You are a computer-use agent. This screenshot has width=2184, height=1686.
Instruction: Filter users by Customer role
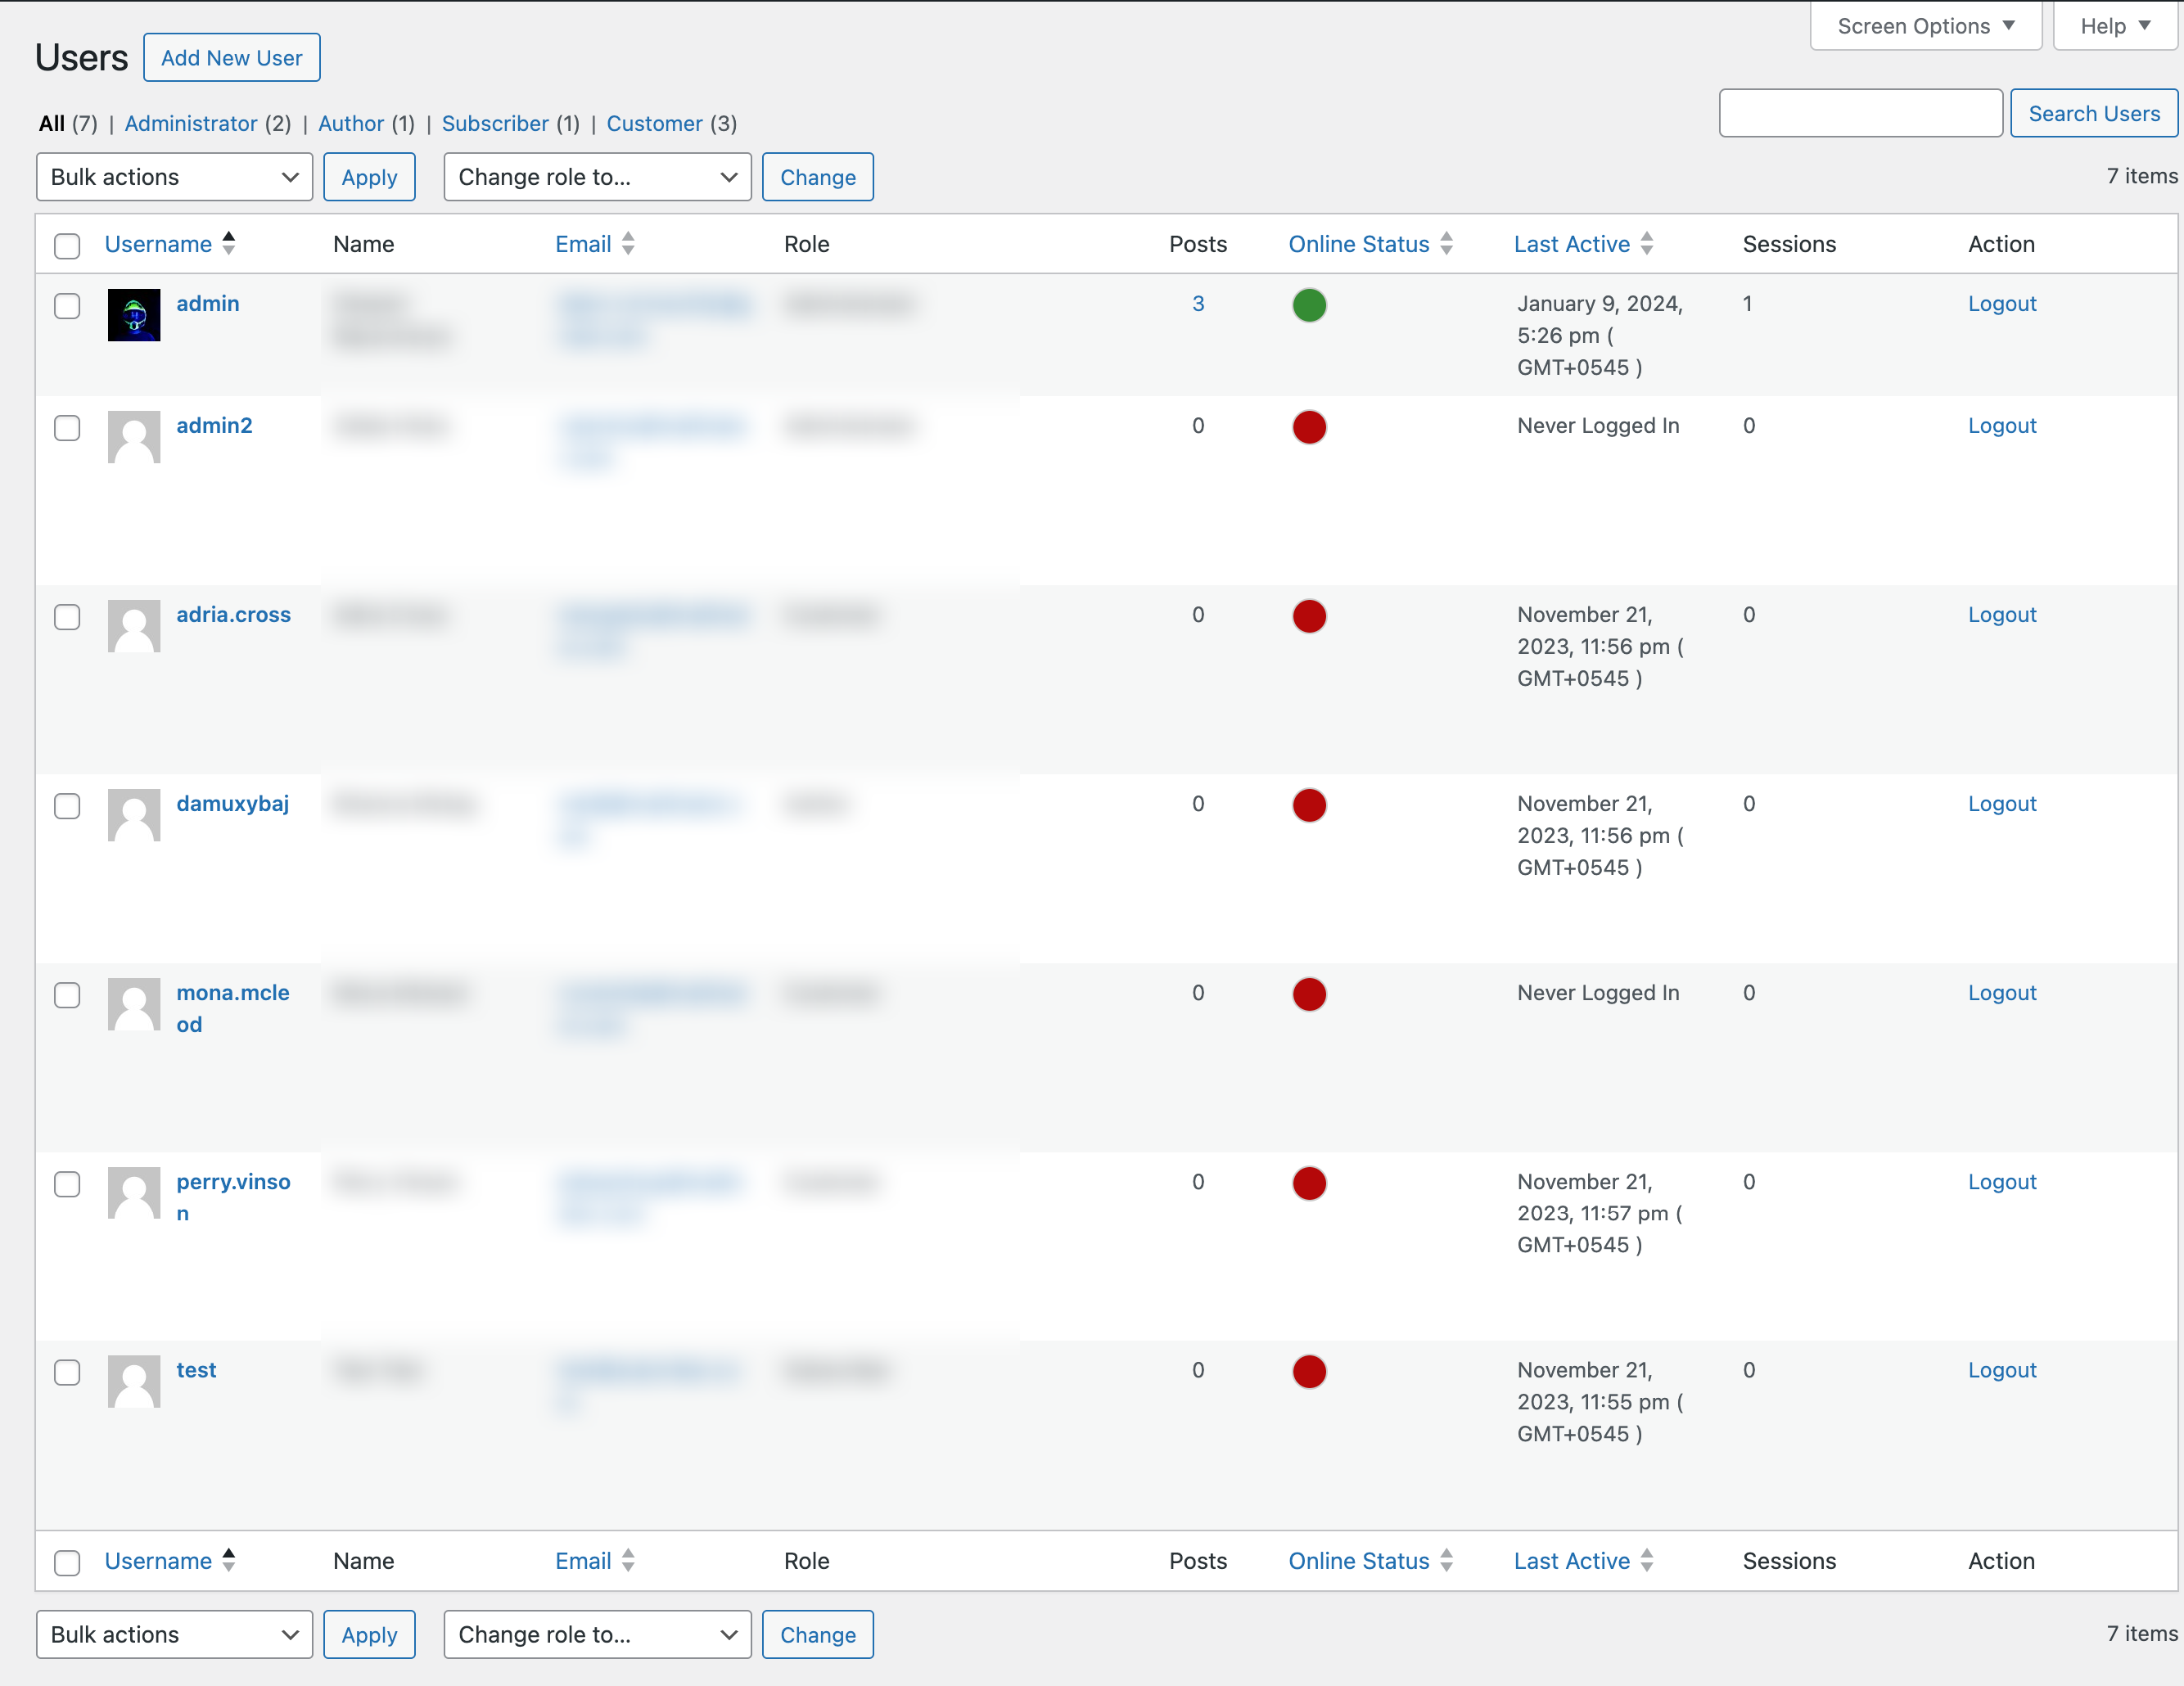[x=655, y=123]
